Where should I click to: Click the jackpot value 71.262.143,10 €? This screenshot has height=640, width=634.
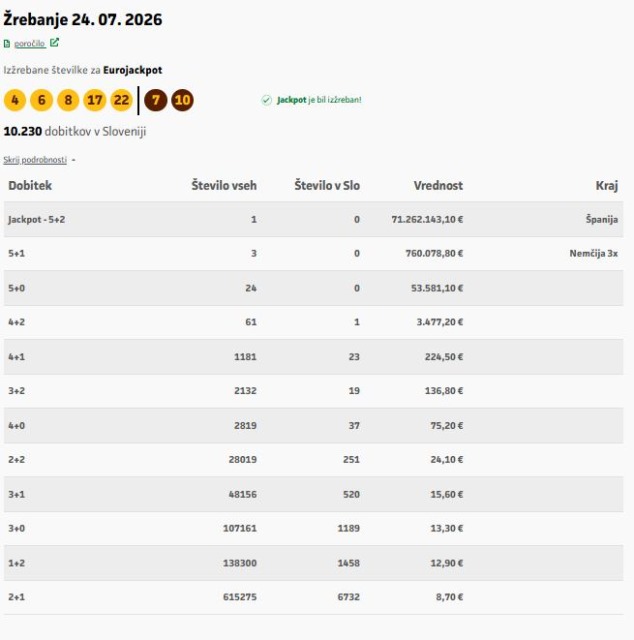click(x=427, y=220)
